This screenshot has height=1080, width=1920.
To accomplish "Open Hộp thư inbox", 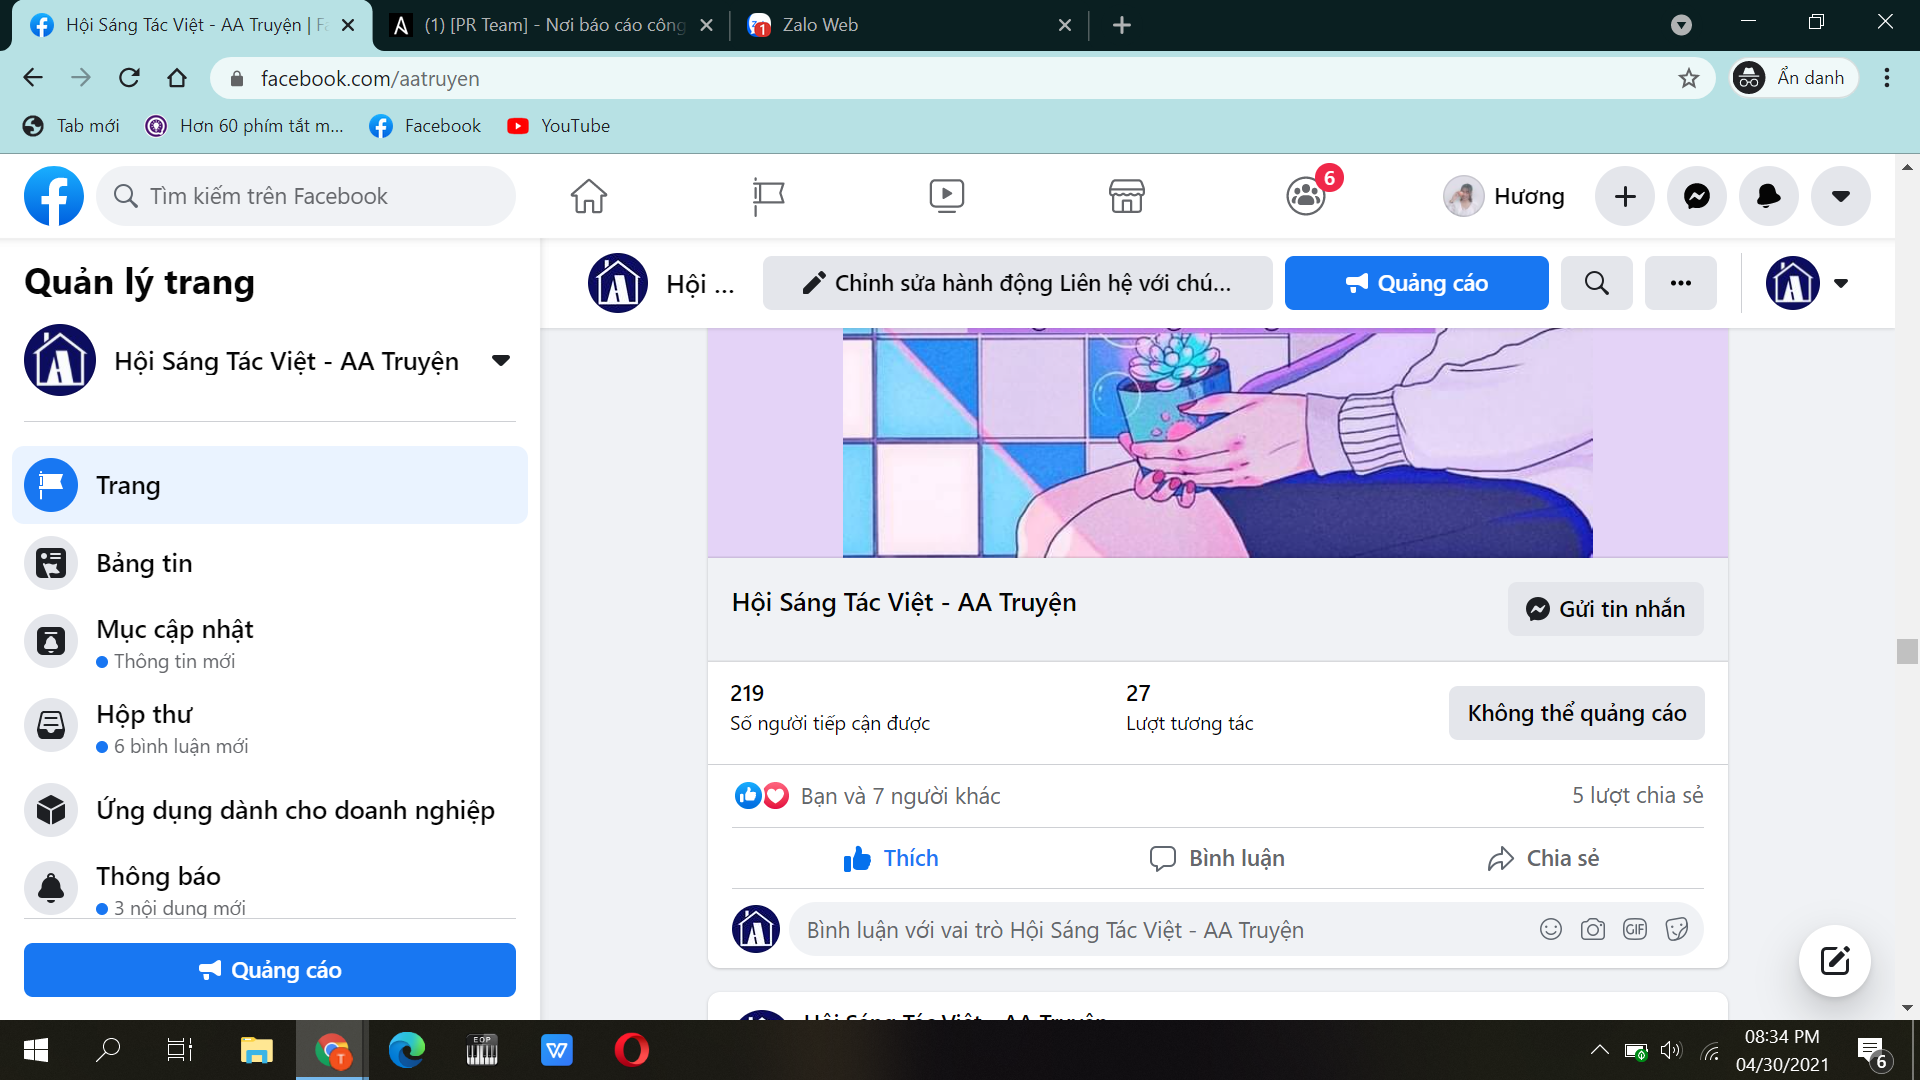I will tap(270, 728).
